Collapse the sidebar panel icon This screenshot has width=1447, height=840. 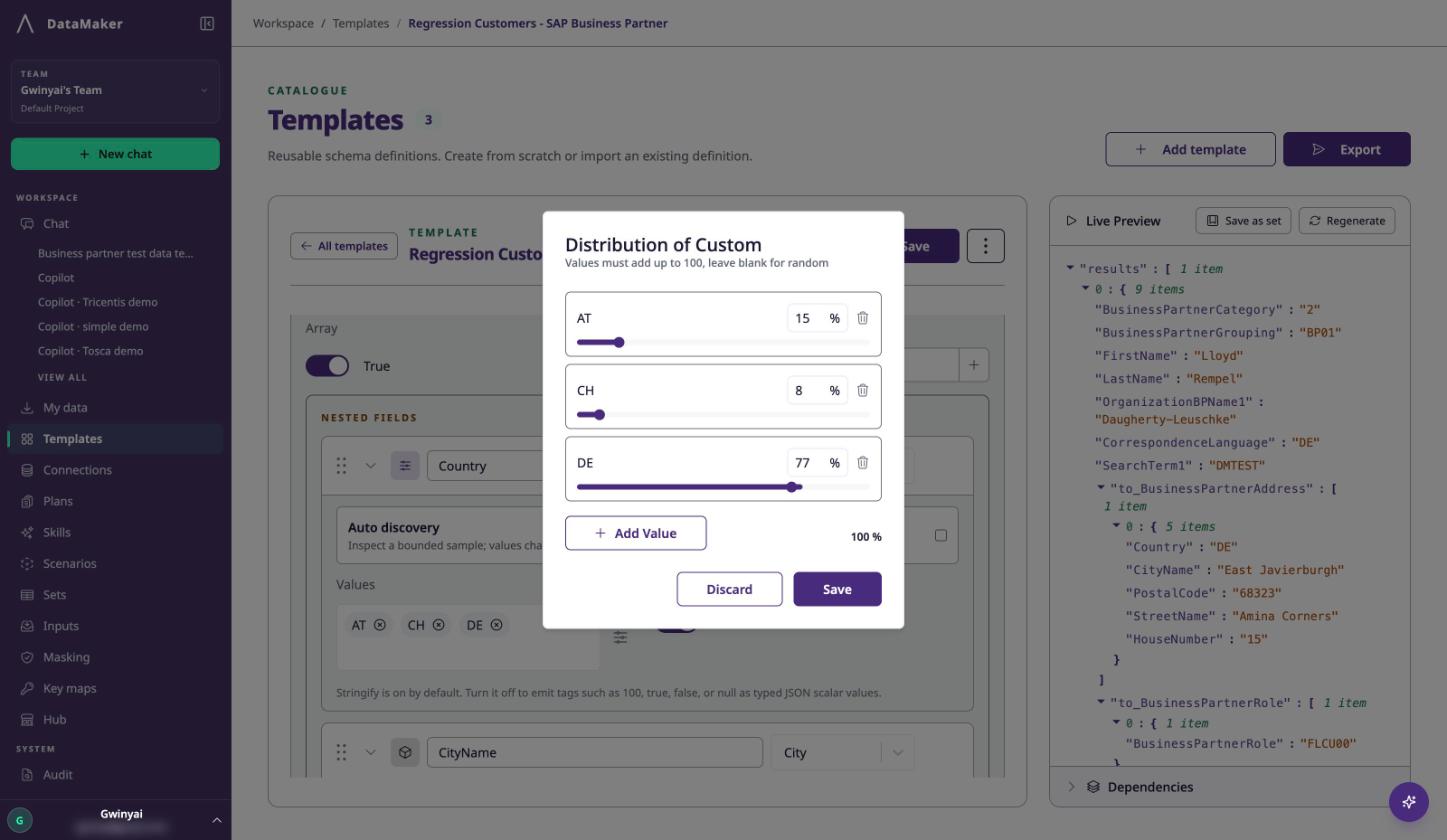click(x=207, y=23)
